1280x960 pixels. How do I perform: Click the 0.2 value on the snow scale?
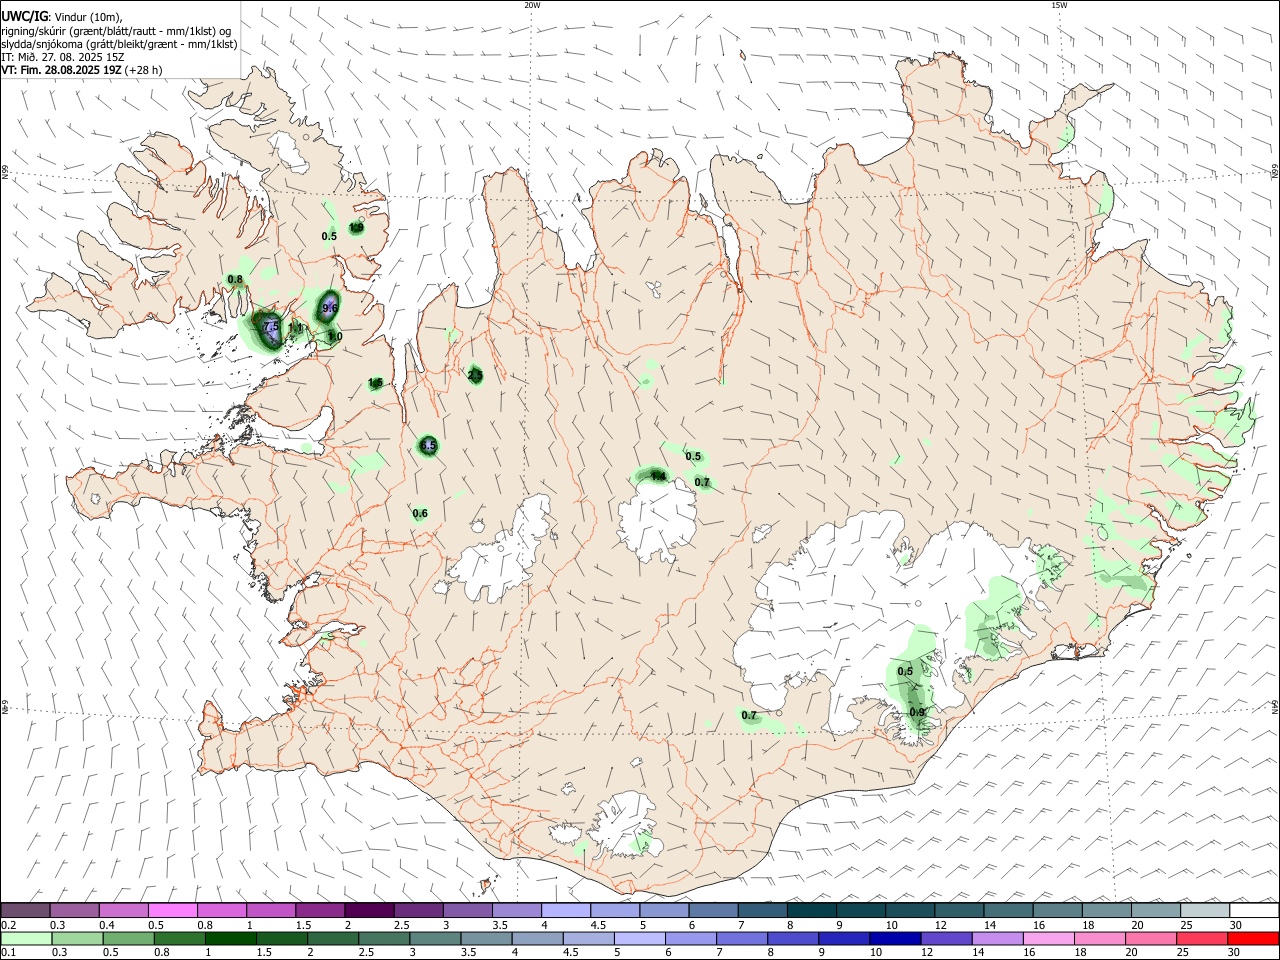point(9,925)
